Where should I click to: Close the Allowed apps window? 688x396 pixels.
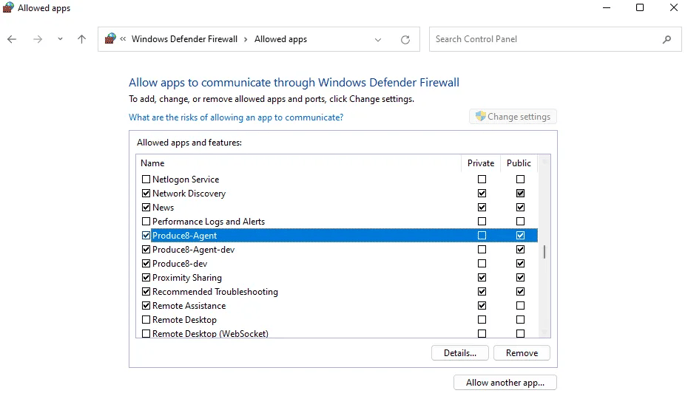(674, 8)
